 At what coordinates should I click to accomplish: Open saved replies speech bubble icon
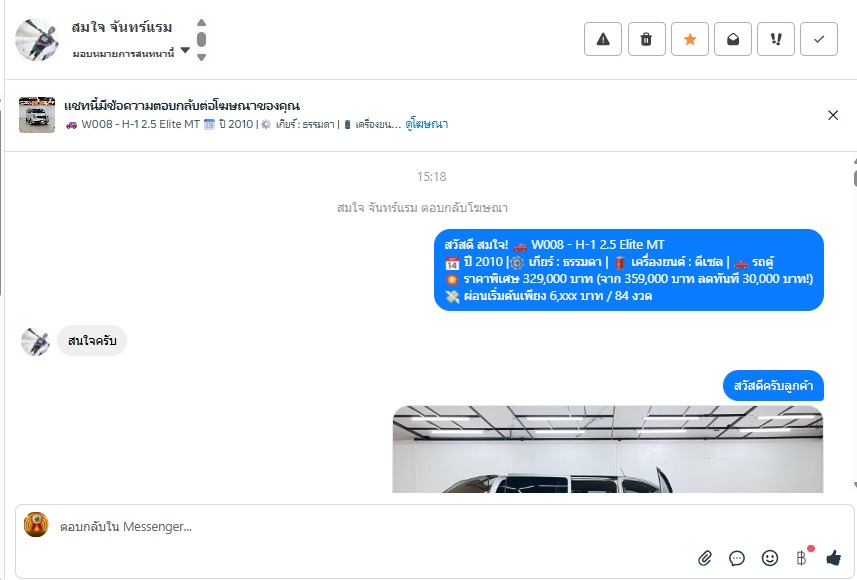click(737, 558)
